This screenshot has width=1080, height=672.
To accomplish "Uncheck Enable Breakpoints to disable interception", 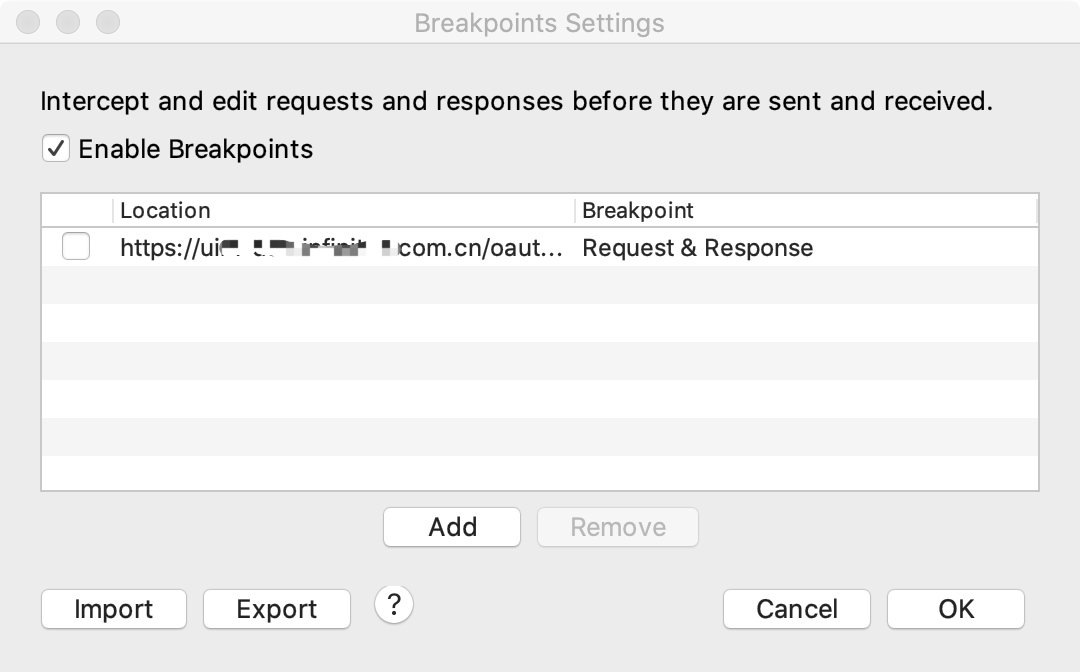I will (x=57, y=149).
